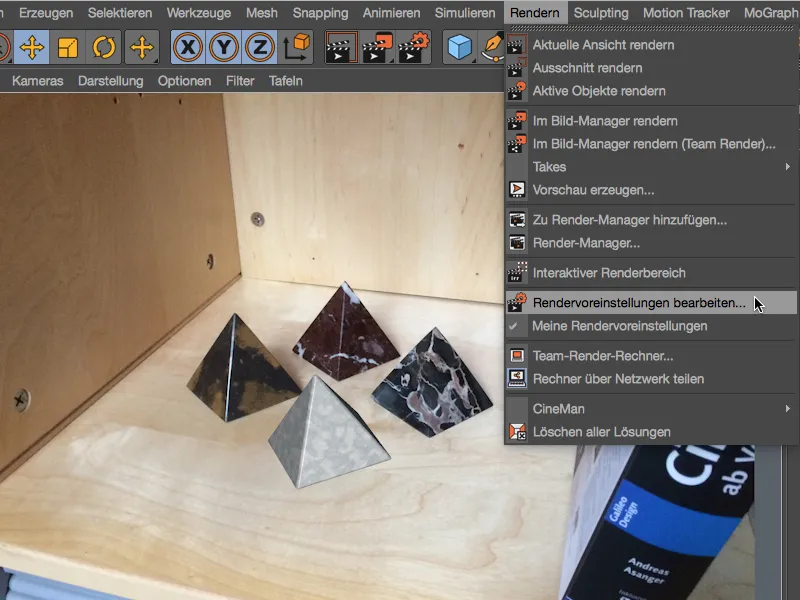
Task: Open the Mesh menu
Action: [x=262, y=13]
